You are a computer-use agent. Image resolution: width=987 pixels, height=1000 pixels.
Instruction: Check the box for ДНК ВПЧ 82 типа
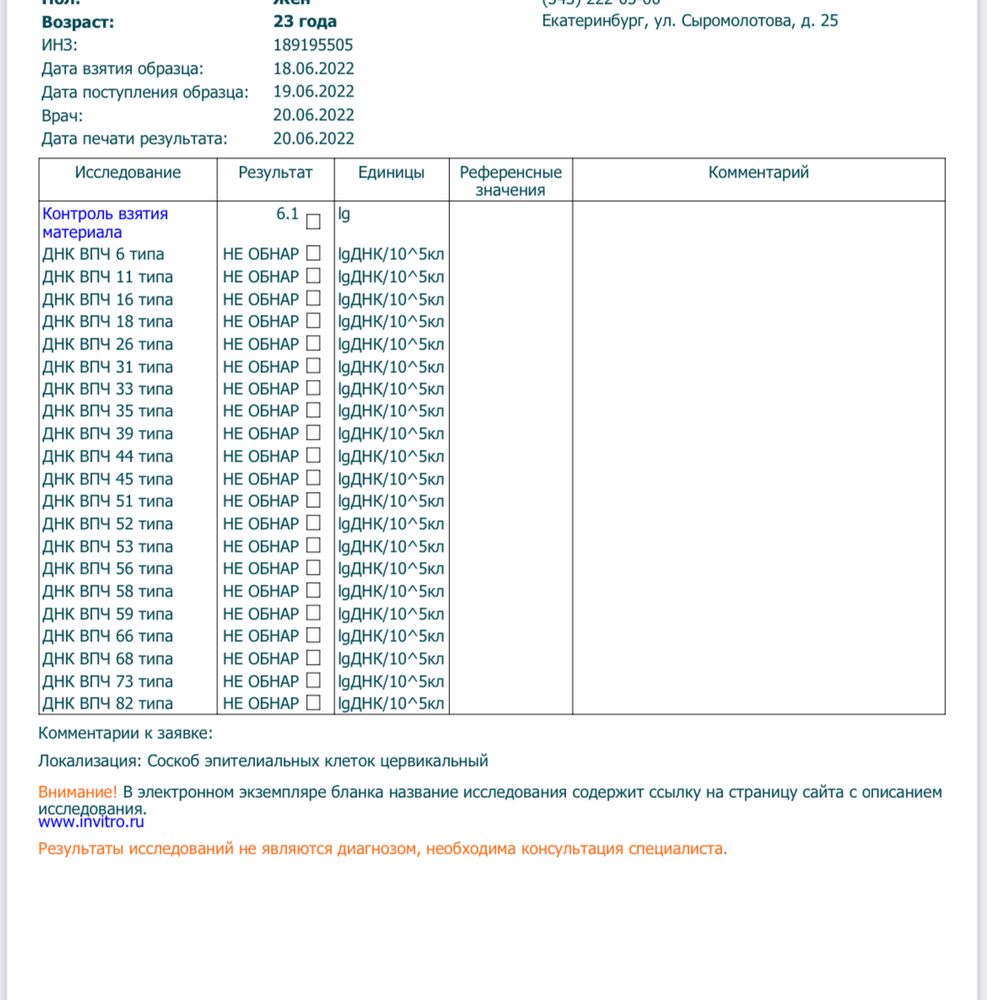click(313, 703)
